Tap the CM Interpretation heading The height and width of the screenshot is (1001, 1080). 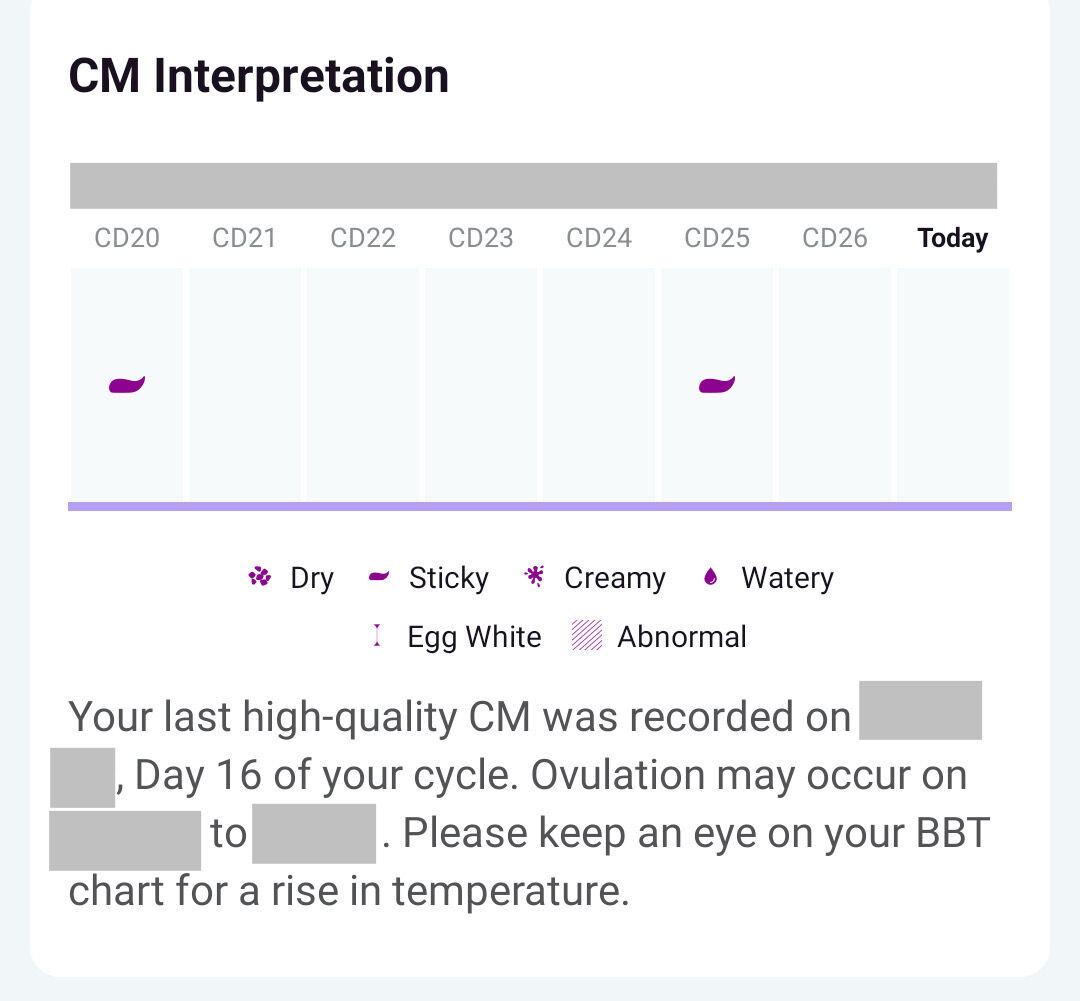pos(258,76)
